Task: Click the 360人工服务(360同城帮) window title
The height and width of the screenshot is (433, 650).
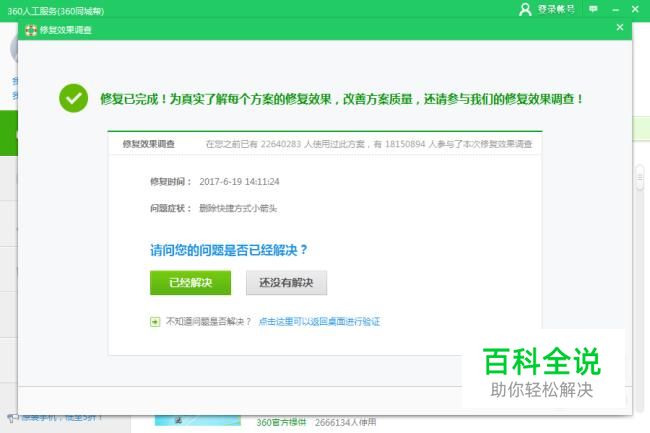Action: coord(56,11)
